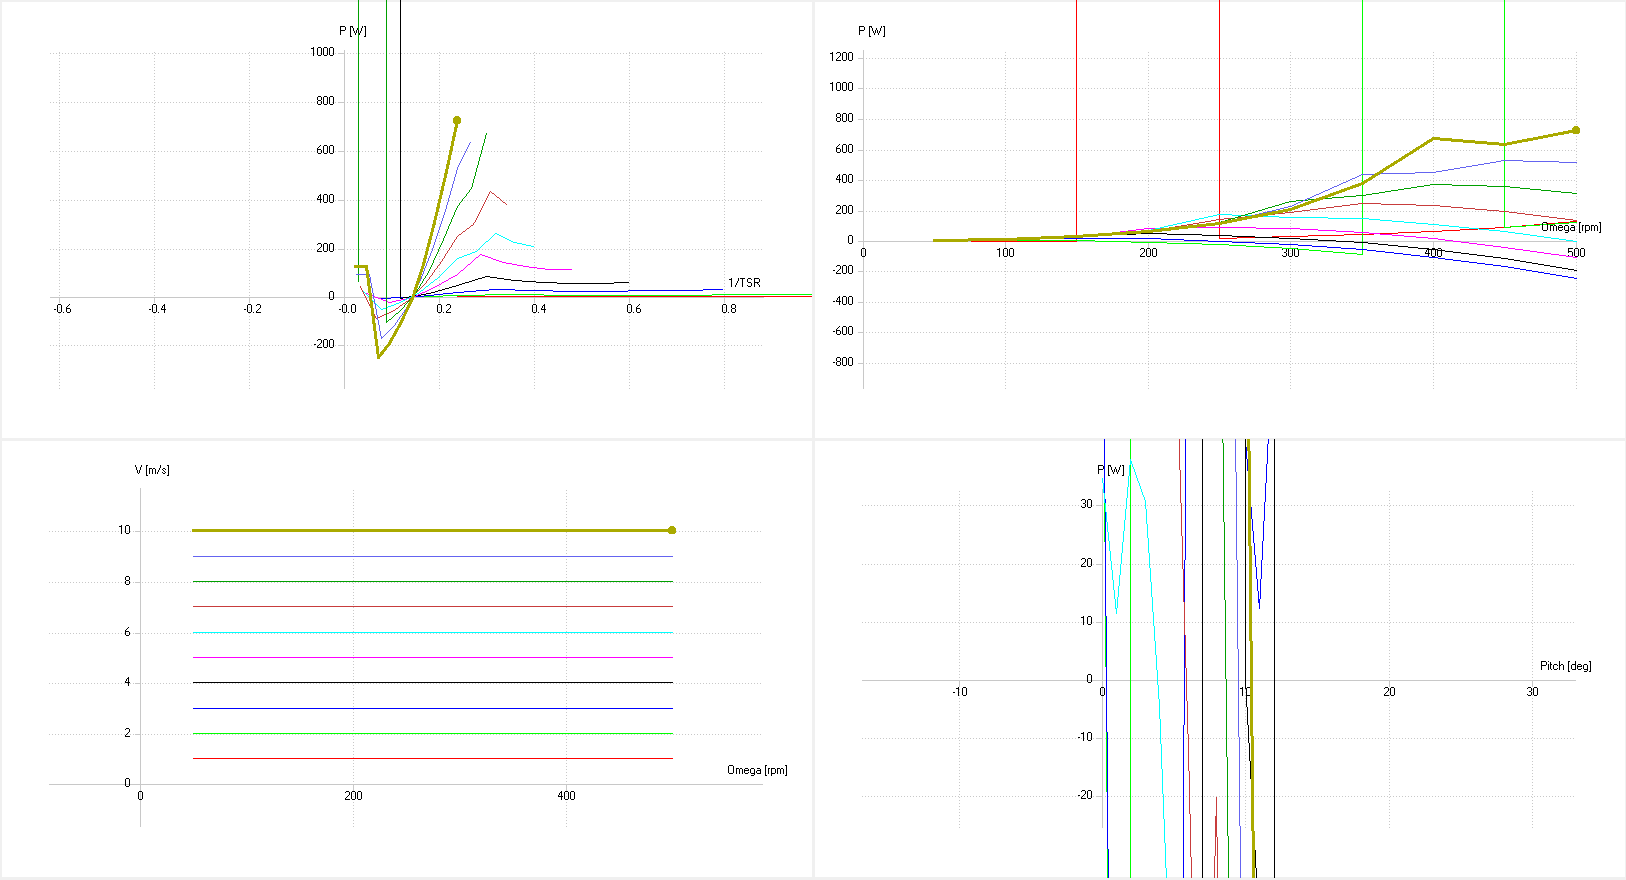Click the P [W] label of the top Omega graph

[872, 31]
